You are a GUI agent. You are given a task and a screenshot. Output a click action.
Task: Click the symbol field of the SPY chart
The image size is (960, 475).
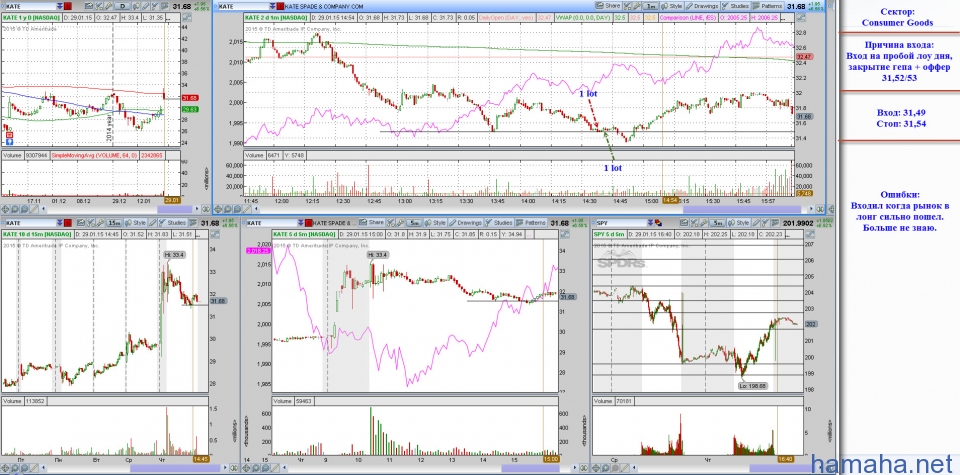click(x=621, y=223)
